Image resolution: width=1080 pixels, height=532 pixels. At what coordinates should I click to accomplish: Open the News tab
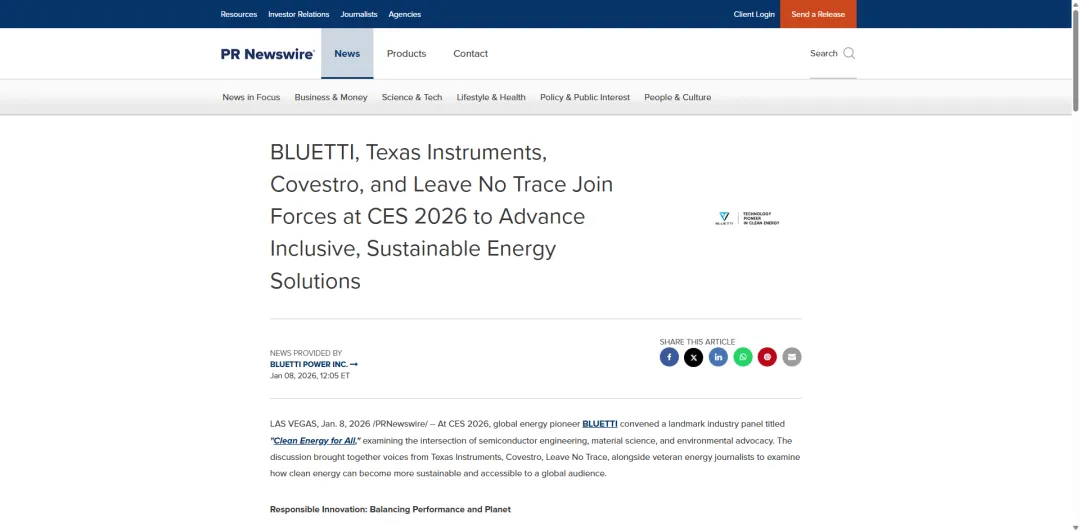point(347,54)
